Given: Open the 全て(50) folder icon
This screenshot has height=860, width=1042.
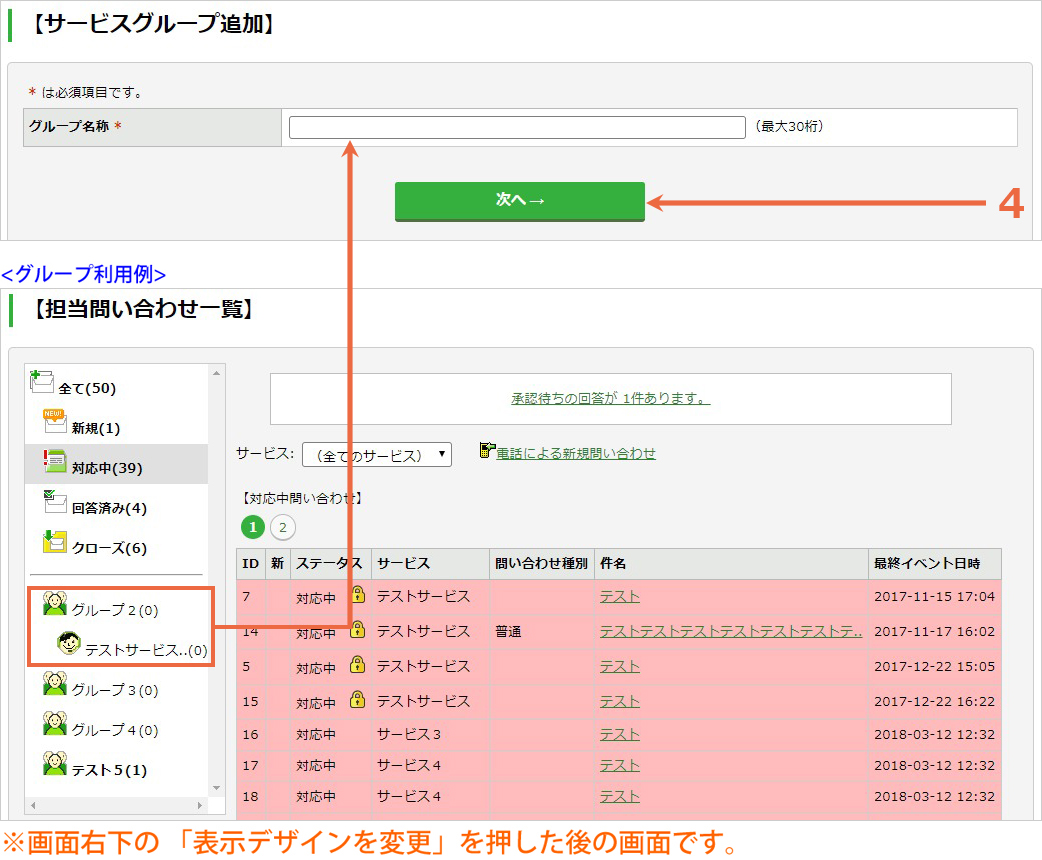Looking at the screenshot, I should coord(42,382).
